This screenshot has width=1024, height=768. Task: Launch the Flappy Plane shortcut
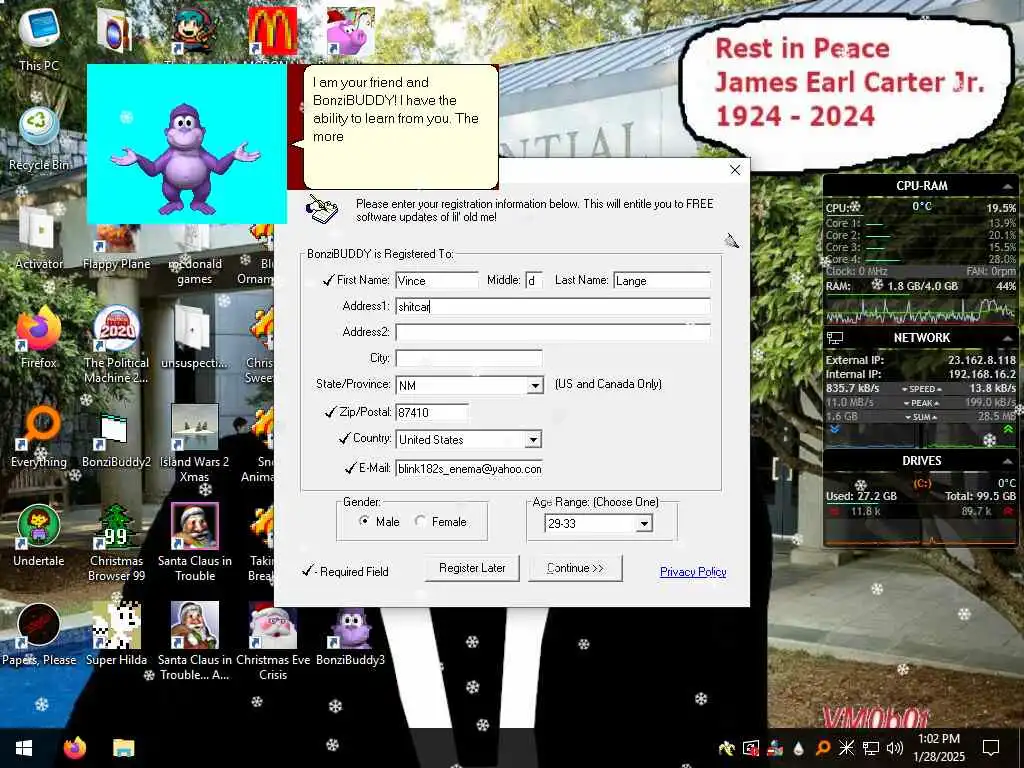pos(116,248)
